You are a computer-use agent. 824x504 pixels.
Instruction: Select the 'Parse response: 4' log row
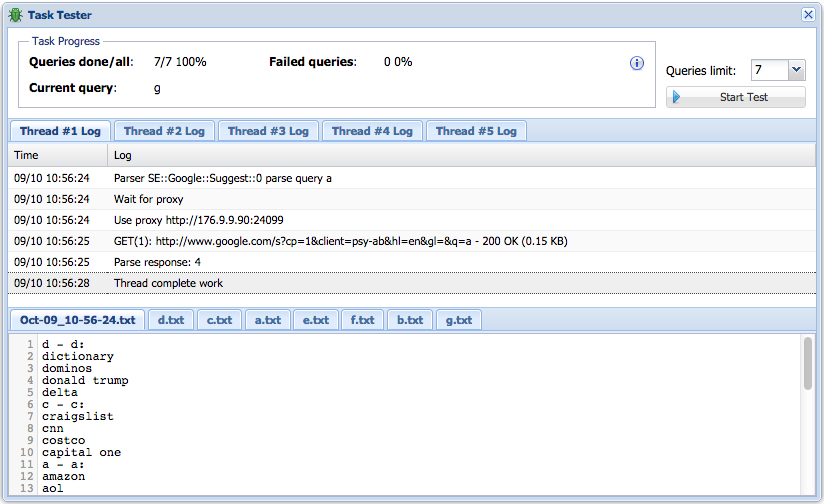click(x=412, y=262)
